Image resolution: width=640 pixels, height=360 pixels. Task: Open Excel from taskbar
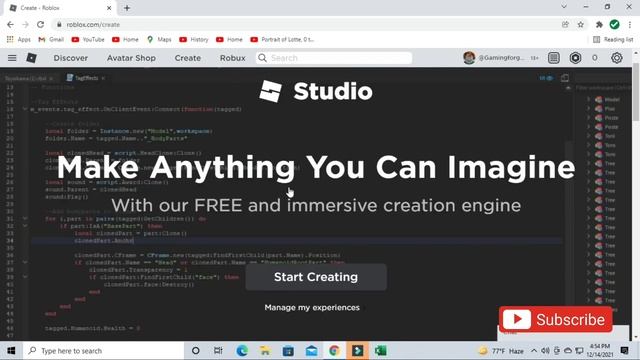380,351
